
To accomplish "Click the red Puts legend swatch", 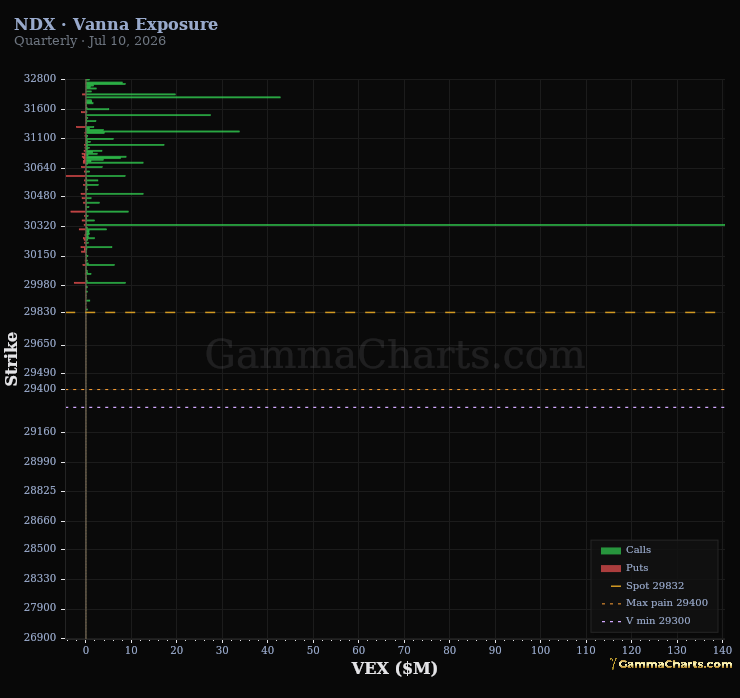I will [610, 568].
